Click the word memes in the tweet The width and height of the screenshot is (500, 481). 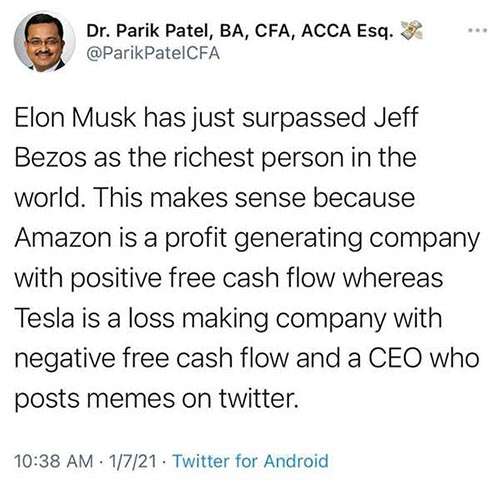click(x=130, y=398)
